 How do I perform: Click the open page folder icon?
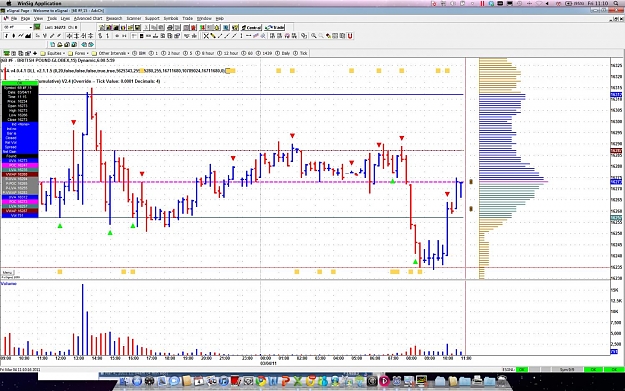pos(59,45)
